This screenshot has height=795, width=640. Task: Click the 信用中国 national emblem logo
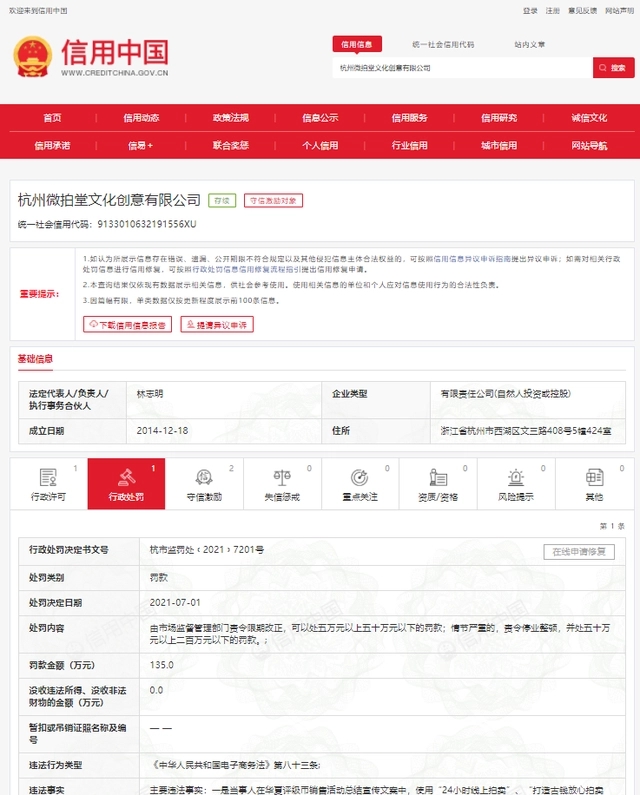pyautogui.click(x=32, y=56)
